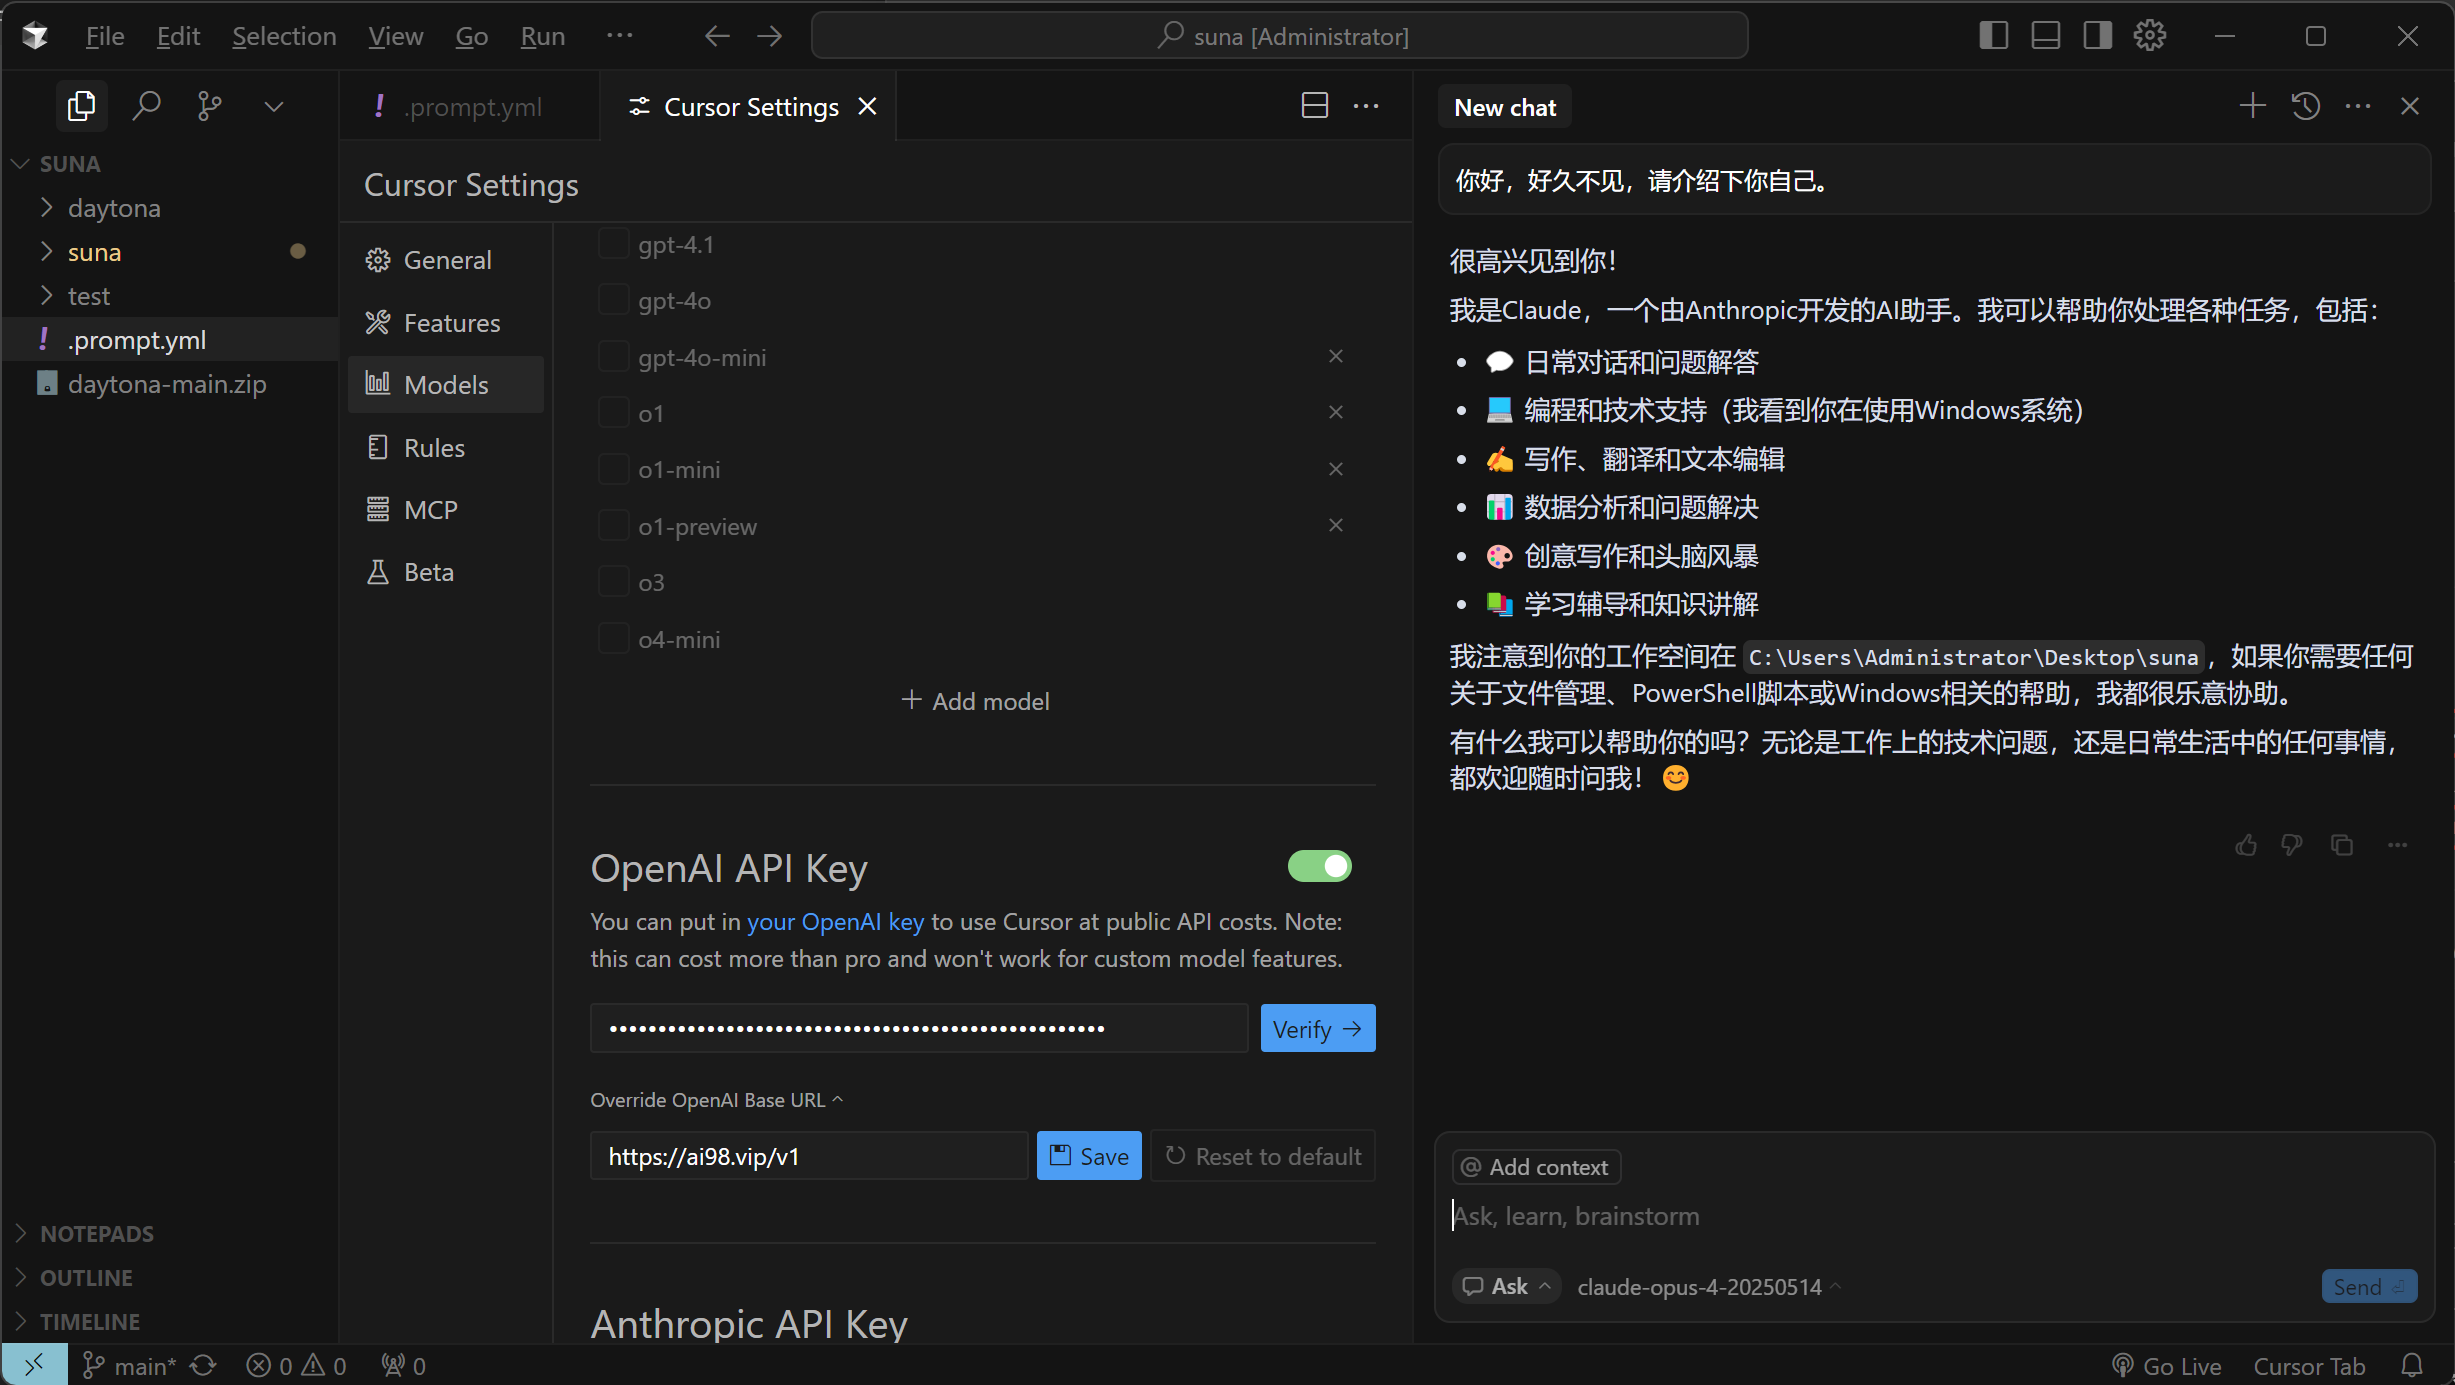Click the Verify button
Image resolution: width=2455 pixels, height=1385 pixels.
[x=1317, y=1028]
